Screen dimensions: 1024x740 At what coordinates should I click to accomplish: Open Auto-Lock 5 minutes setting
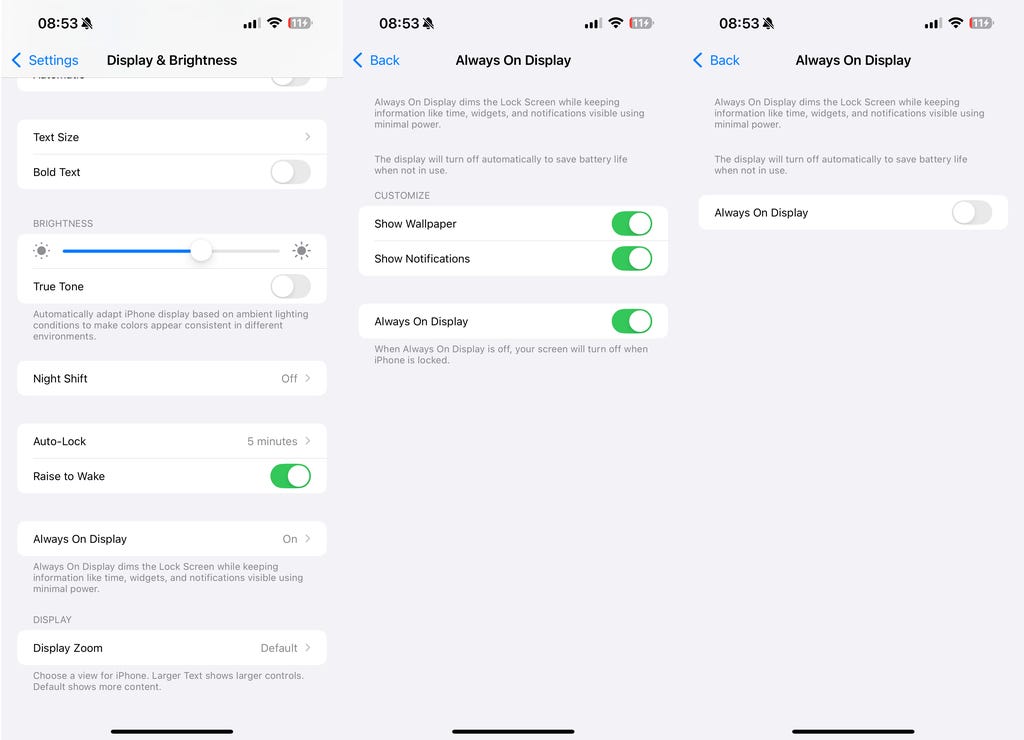point(172,442)
